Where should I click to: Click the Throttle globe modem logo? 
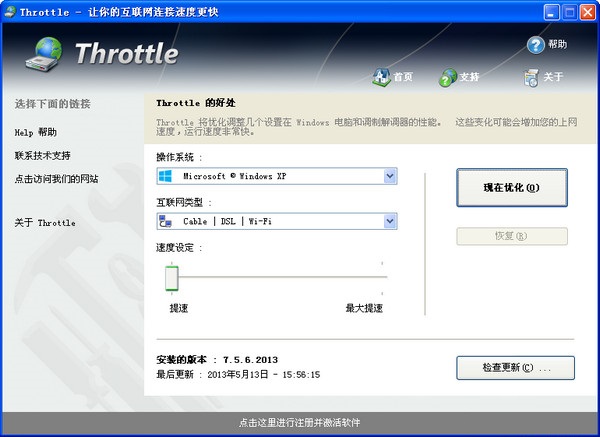coord(44,55)
